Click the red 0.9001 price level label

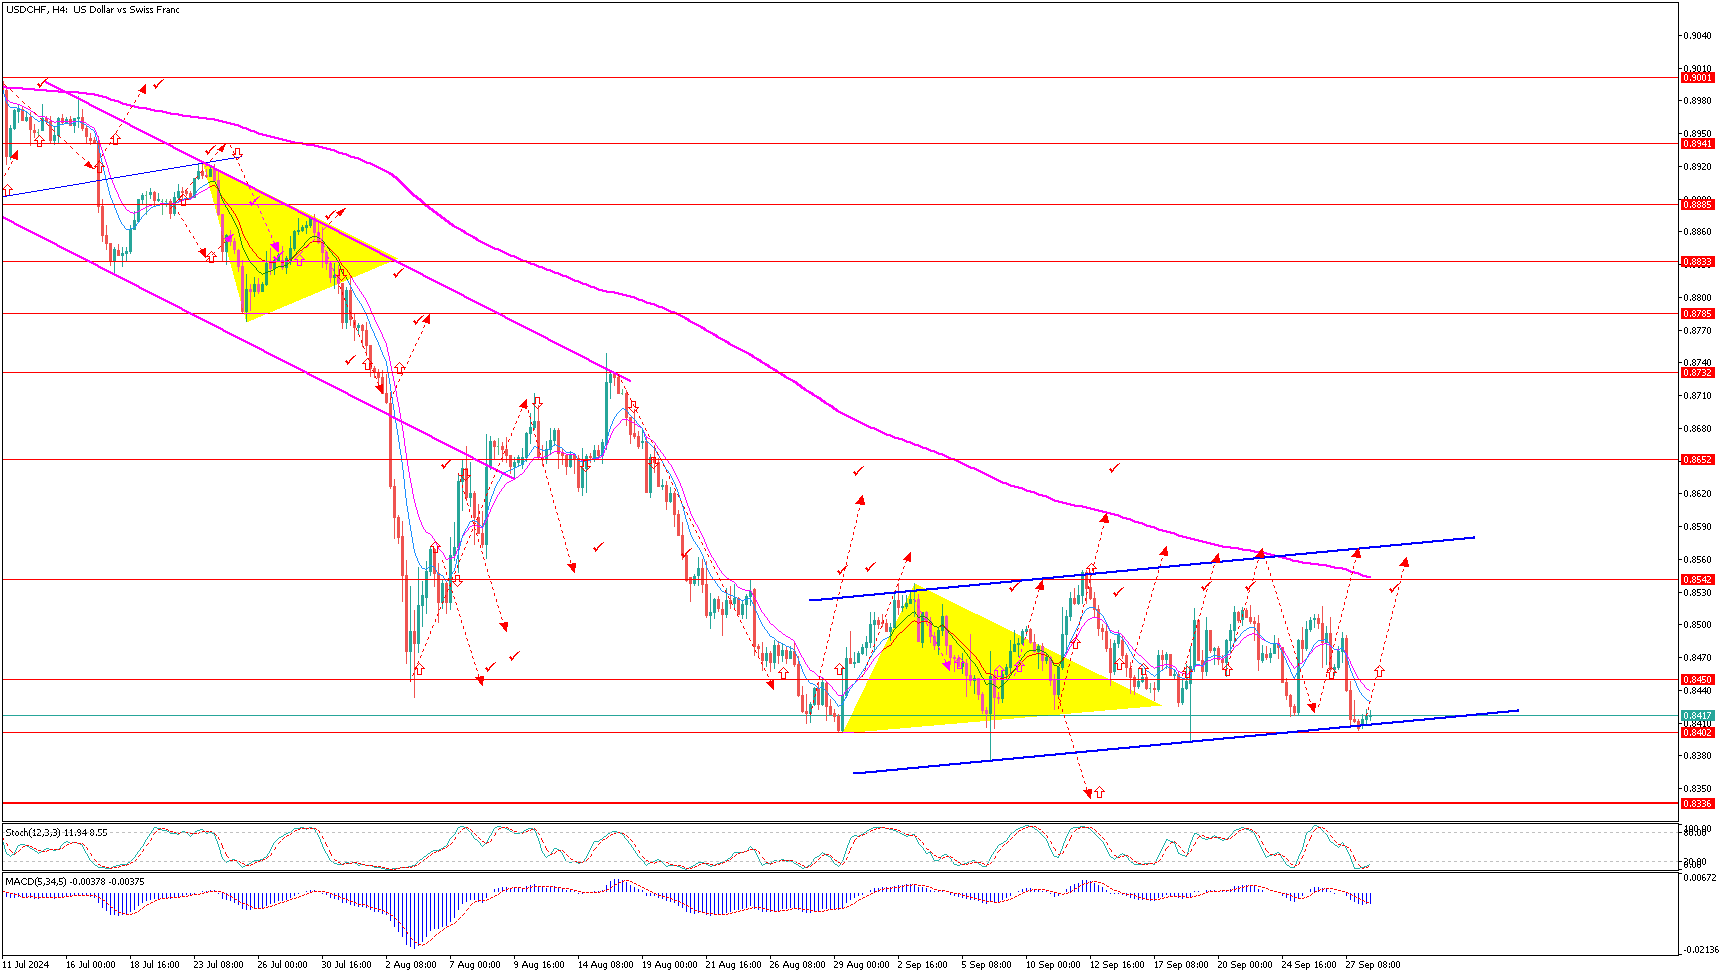click(1697, 78)
